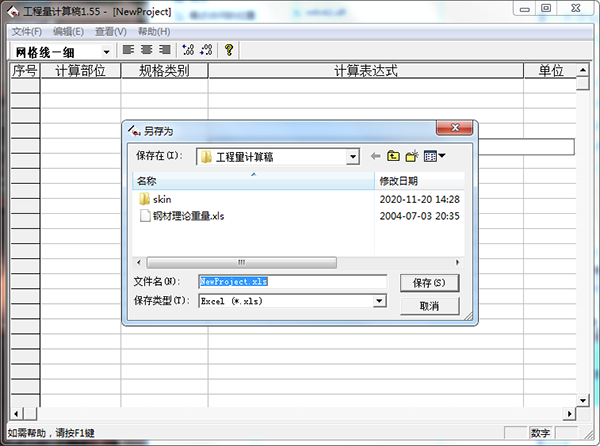
Task: Click the 取消 cancel button
Action: 429,306
